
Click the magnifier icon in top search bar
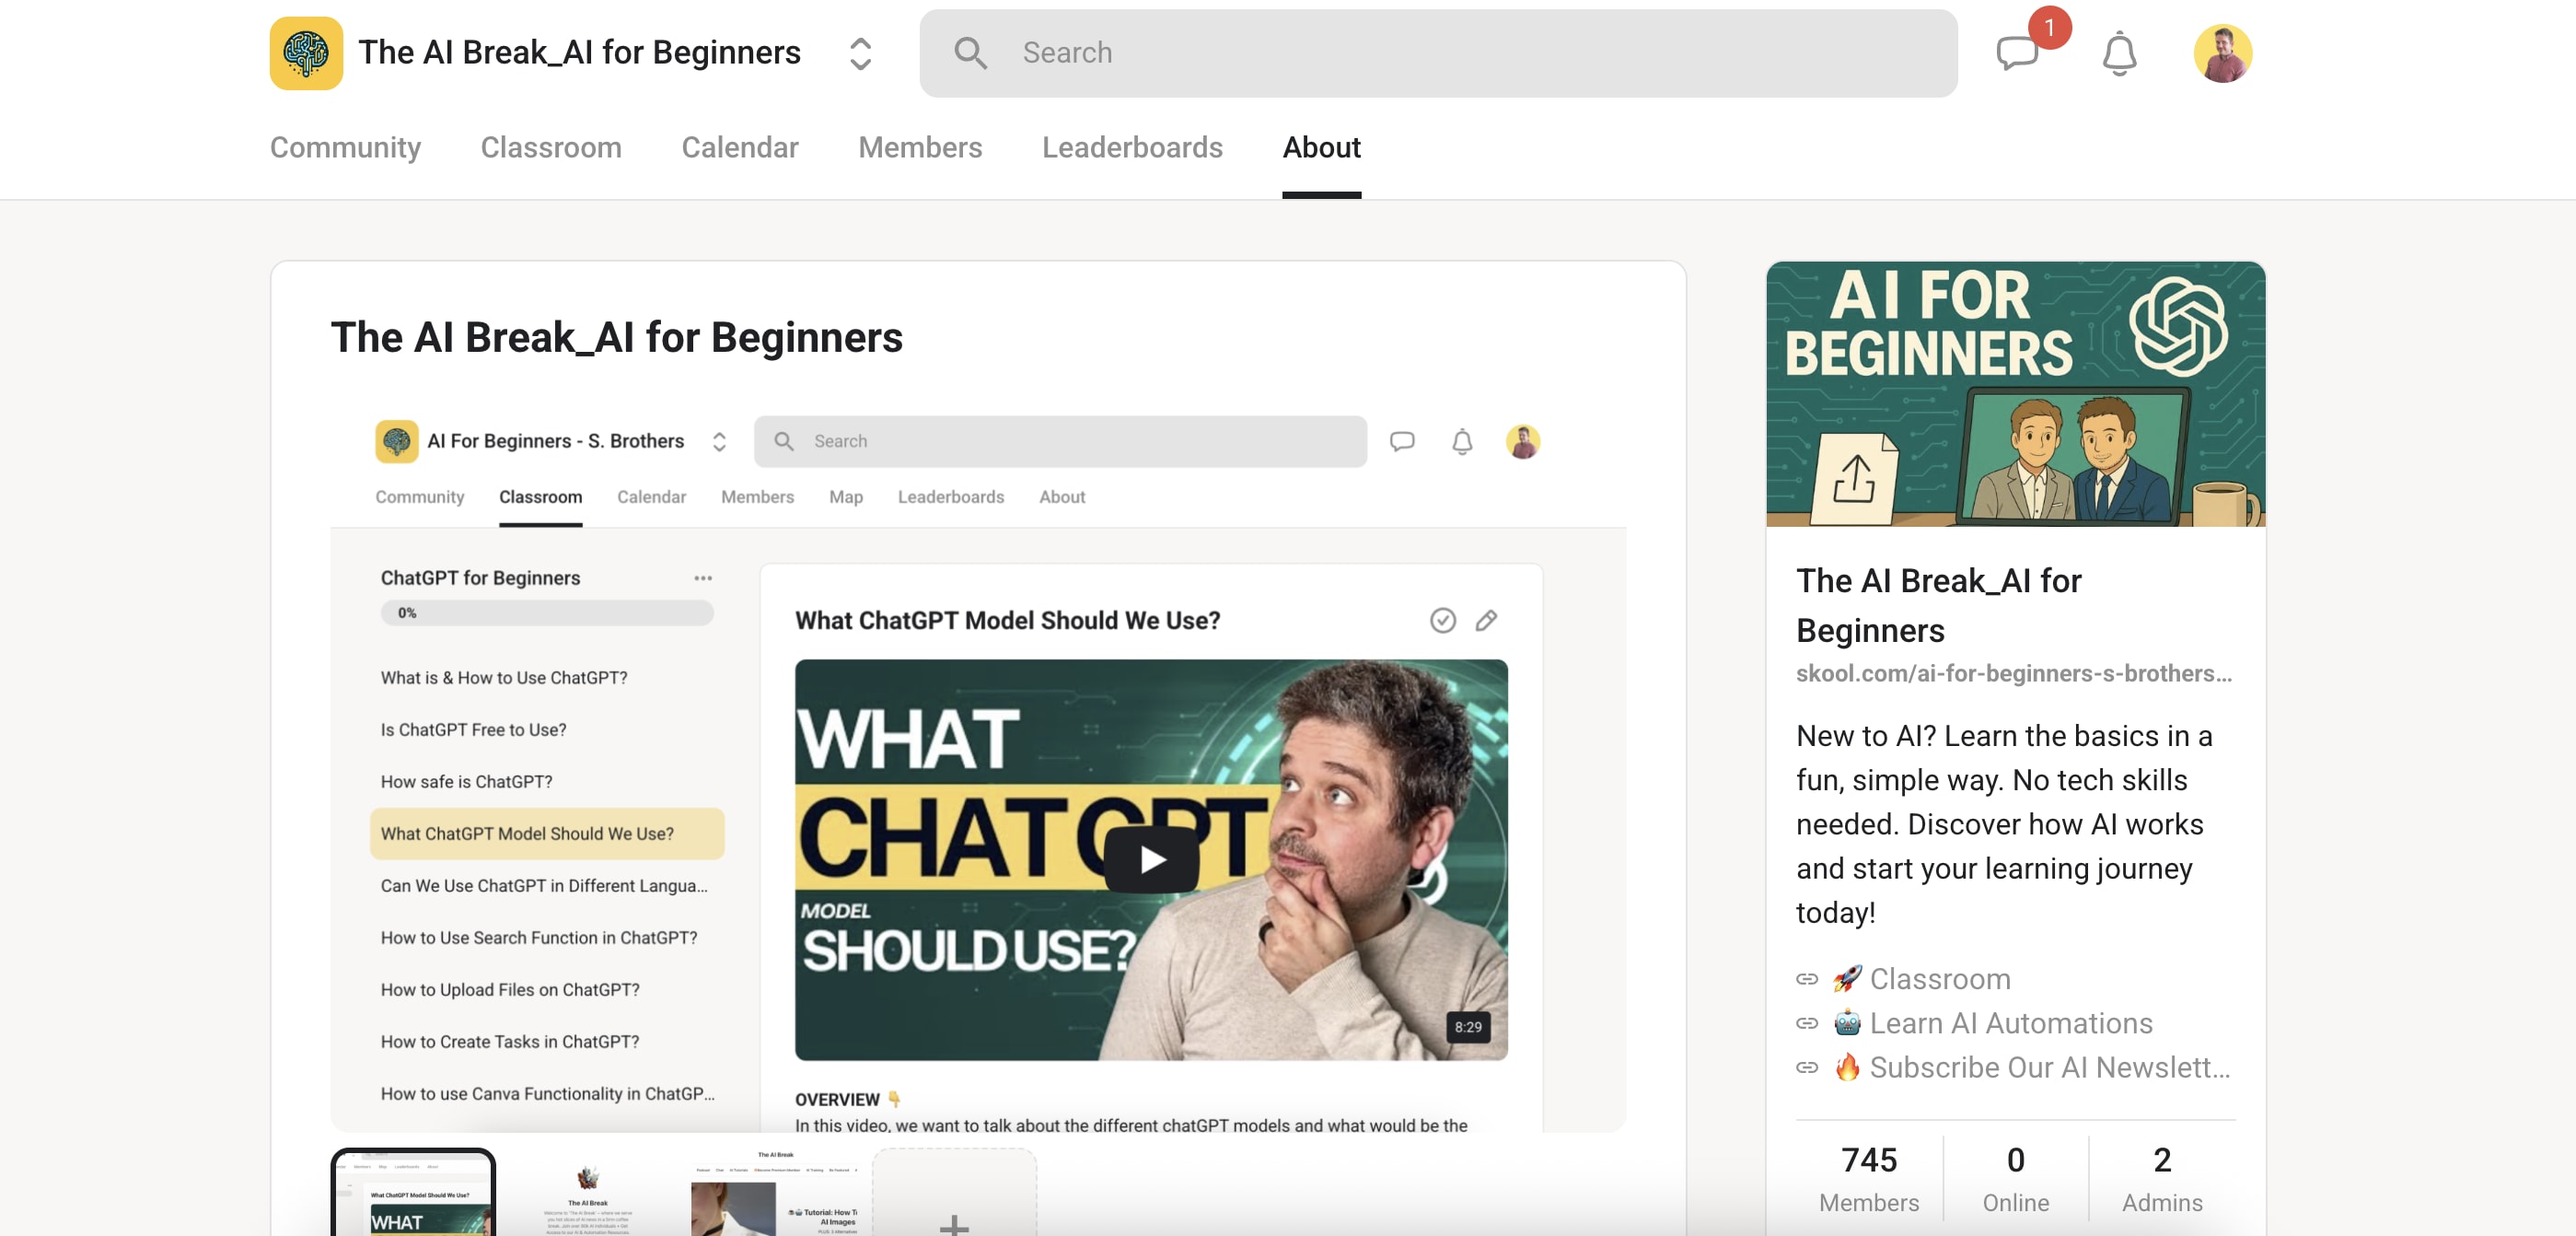click(x=970, y=53)
